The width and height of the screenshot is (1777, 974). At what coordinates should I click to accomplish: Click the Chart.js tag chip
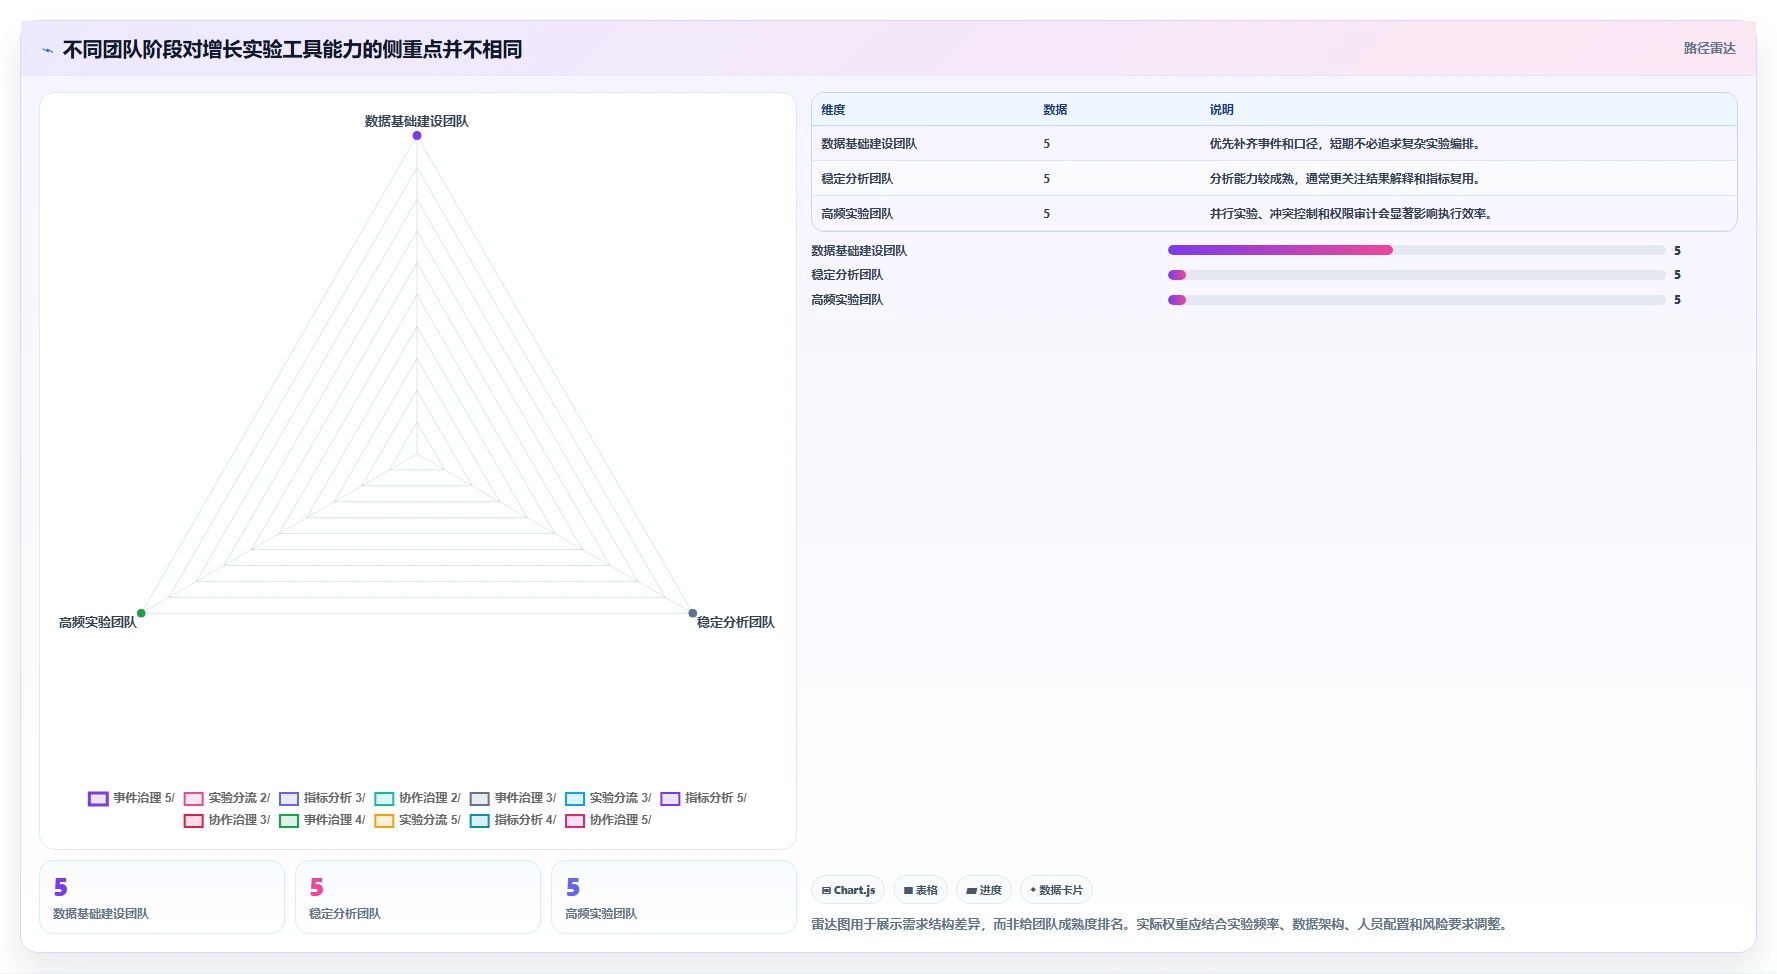(848, 890)
